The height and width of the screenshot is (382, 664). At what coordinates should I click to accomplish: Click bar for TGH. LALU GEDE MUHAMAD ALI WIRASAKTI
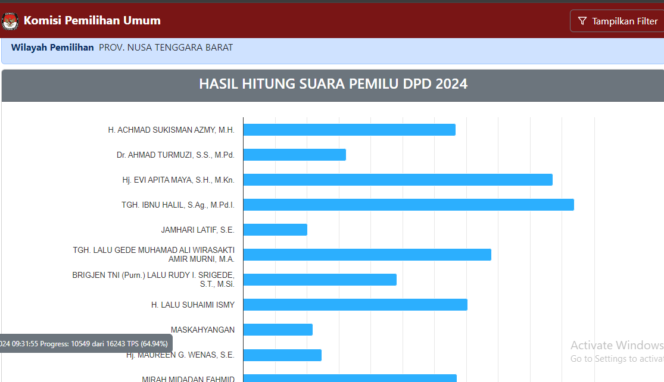(367, 255)
